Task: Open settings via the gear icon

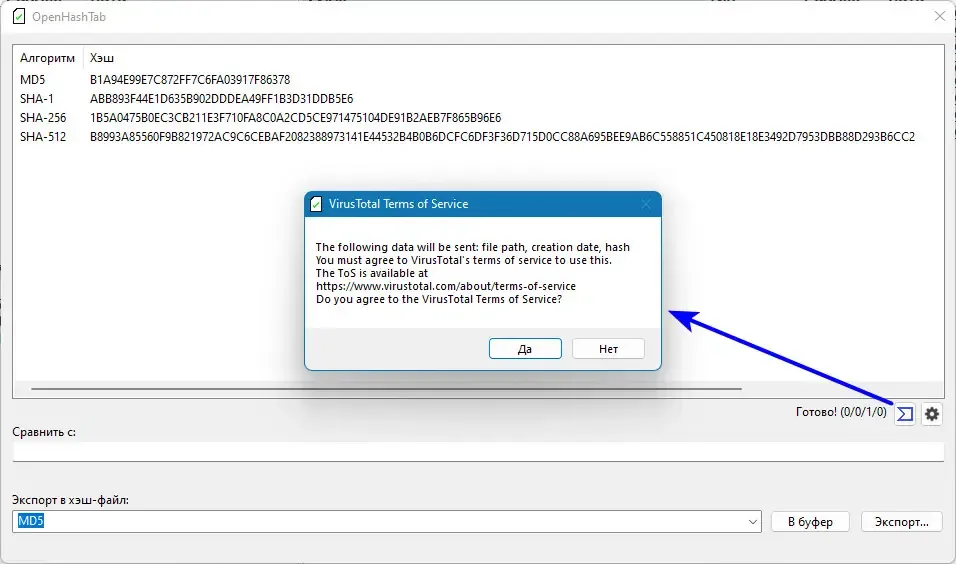Action: click(x=932, y=414)
